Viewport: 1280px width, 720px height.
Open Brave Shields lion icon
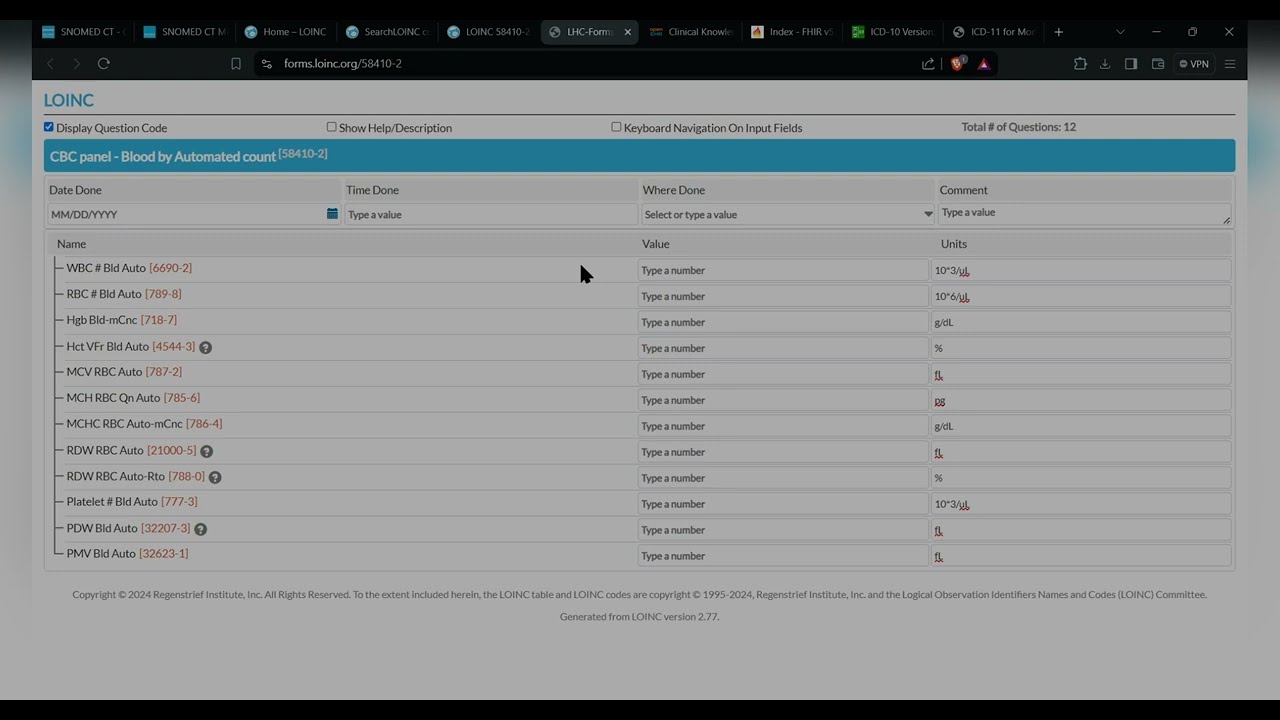coord(958,63)
